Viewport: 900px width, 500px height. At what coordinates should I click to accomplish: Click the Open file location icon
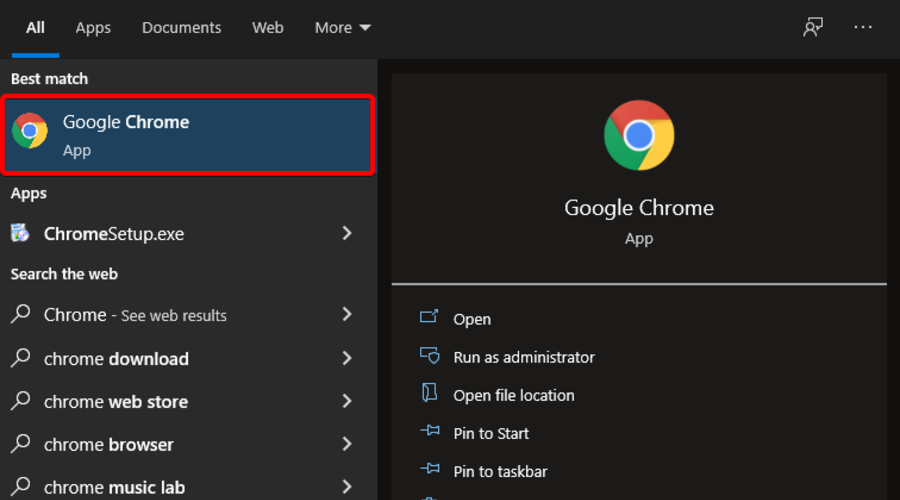click(430, 394)
